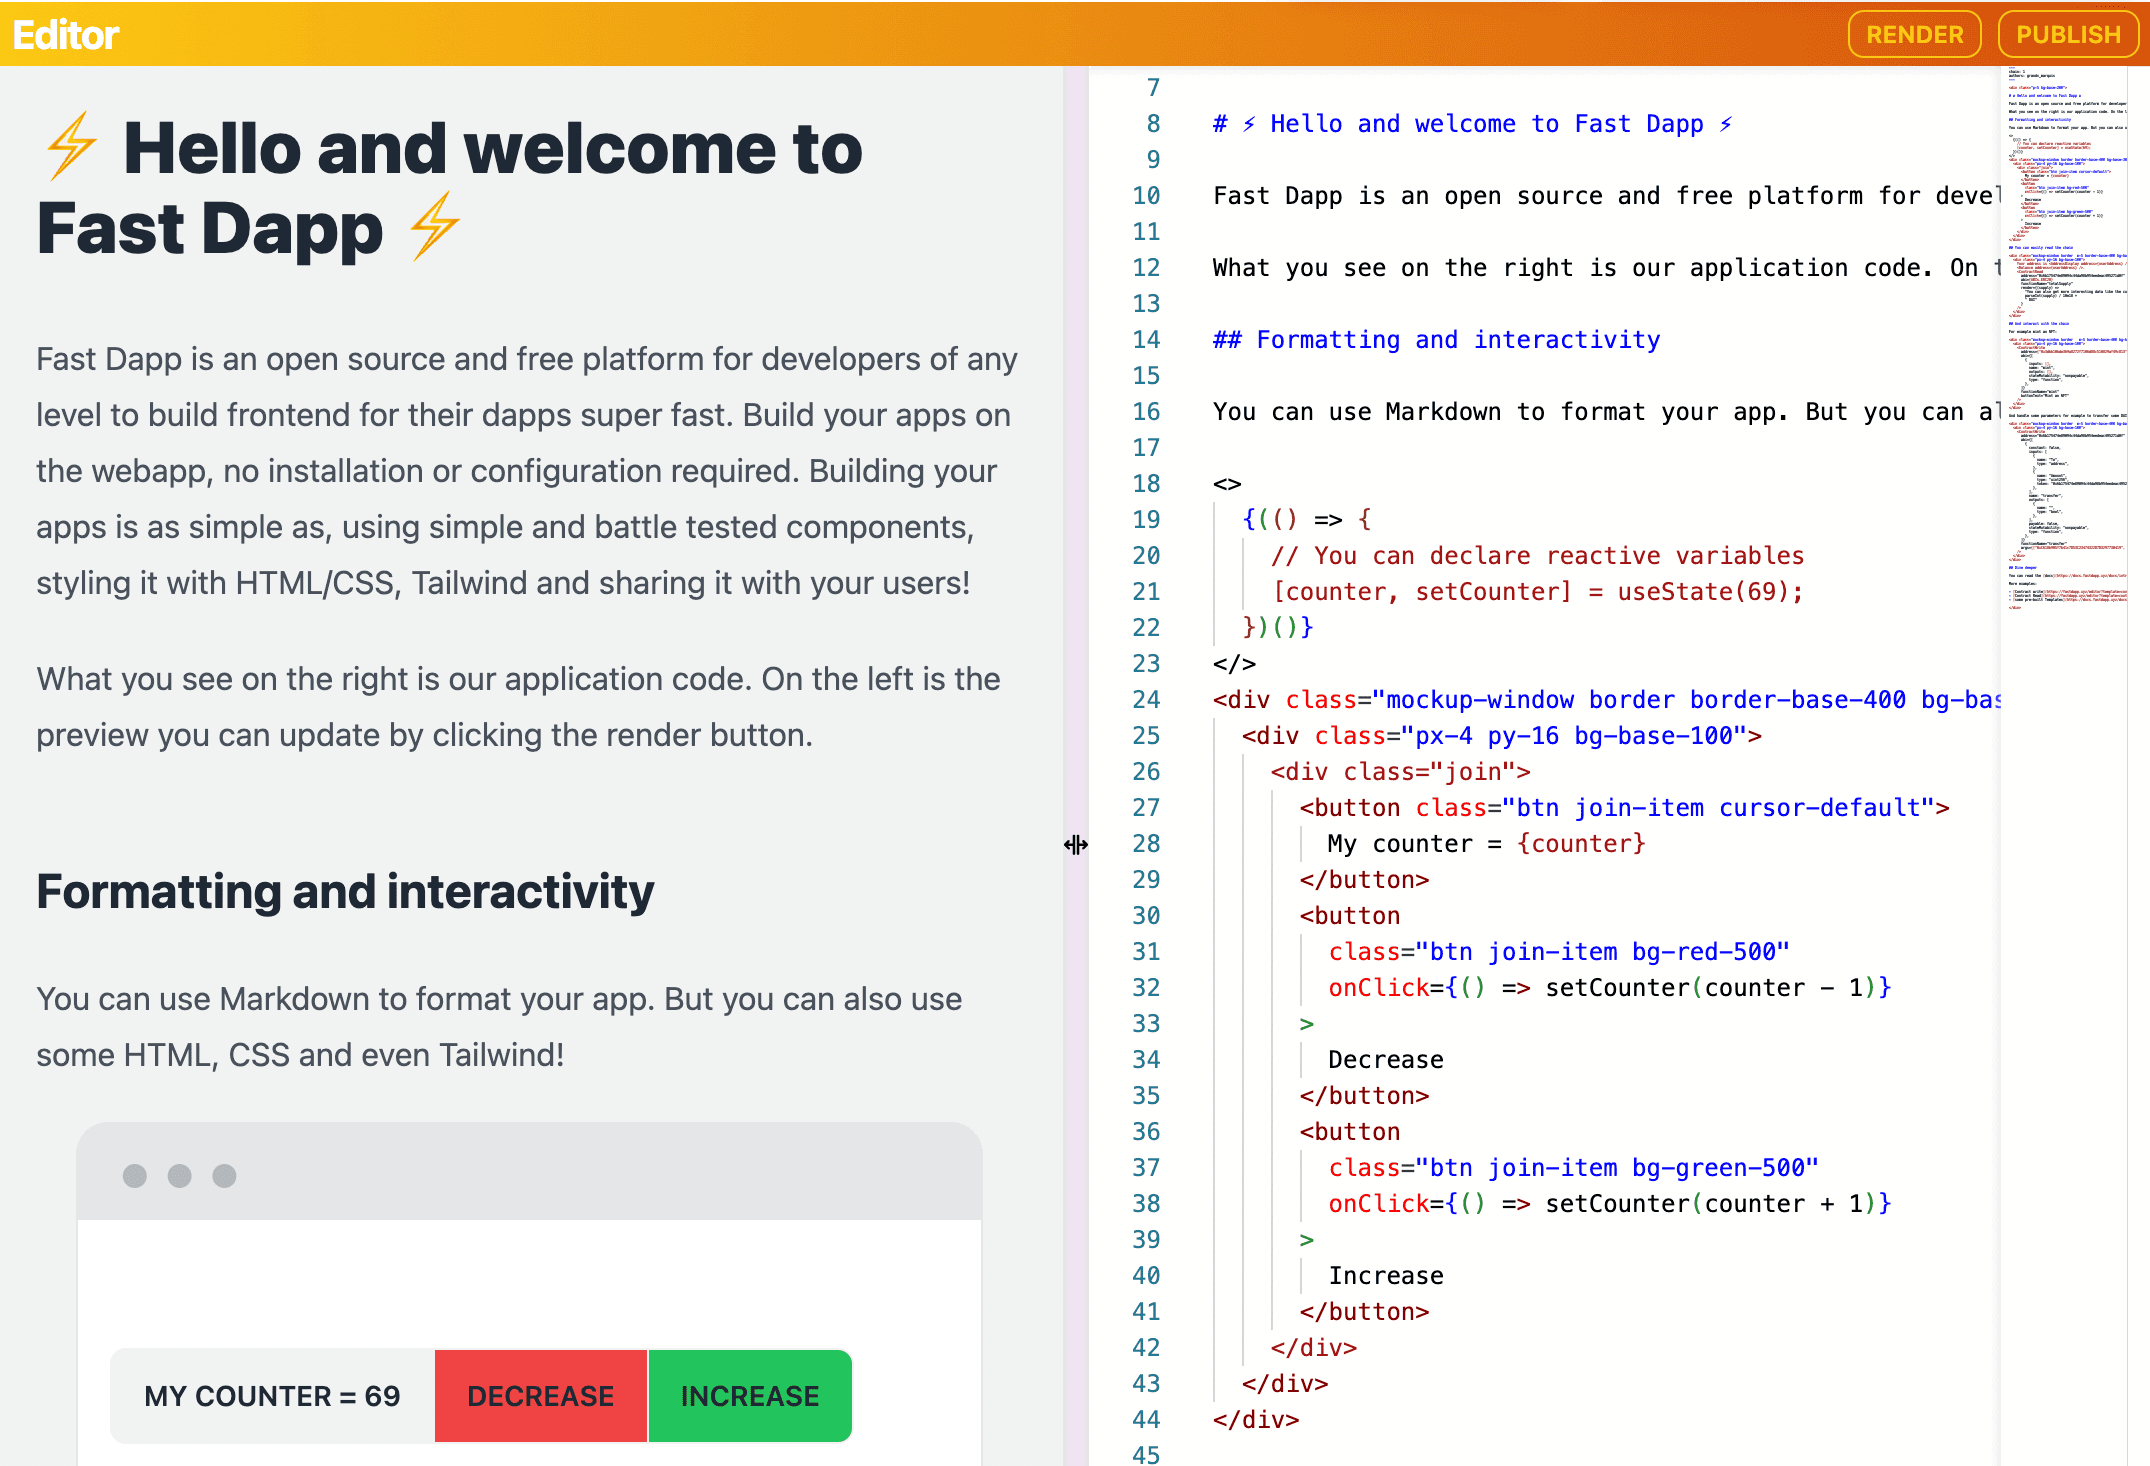2150x1466 pixels.
Task: Click the 'setCounter(counter + 1)' onClick line
Action: pos(1610,1204)
